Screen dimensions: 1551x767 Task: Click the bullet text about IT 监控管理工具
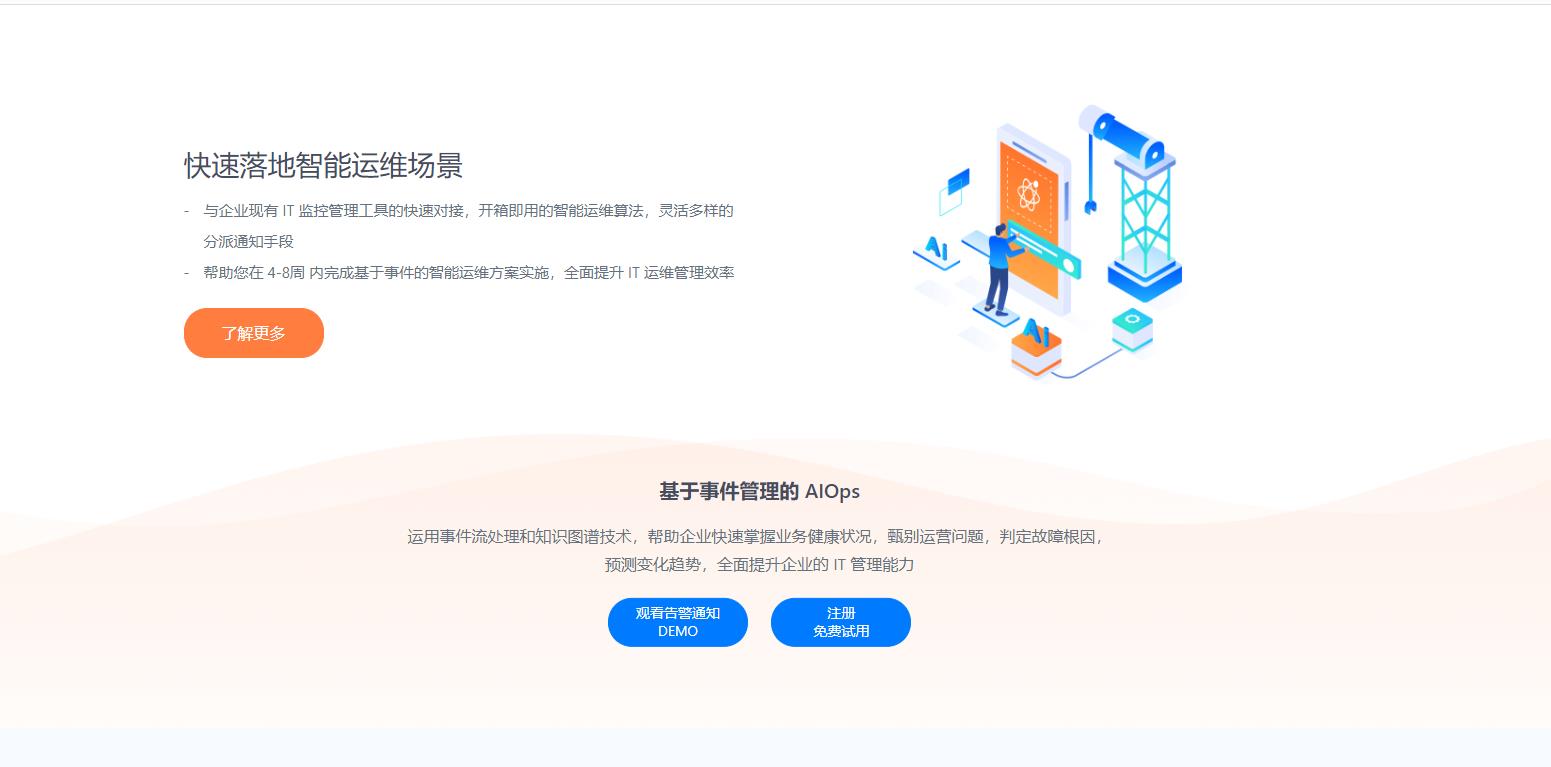pos(468,211)
